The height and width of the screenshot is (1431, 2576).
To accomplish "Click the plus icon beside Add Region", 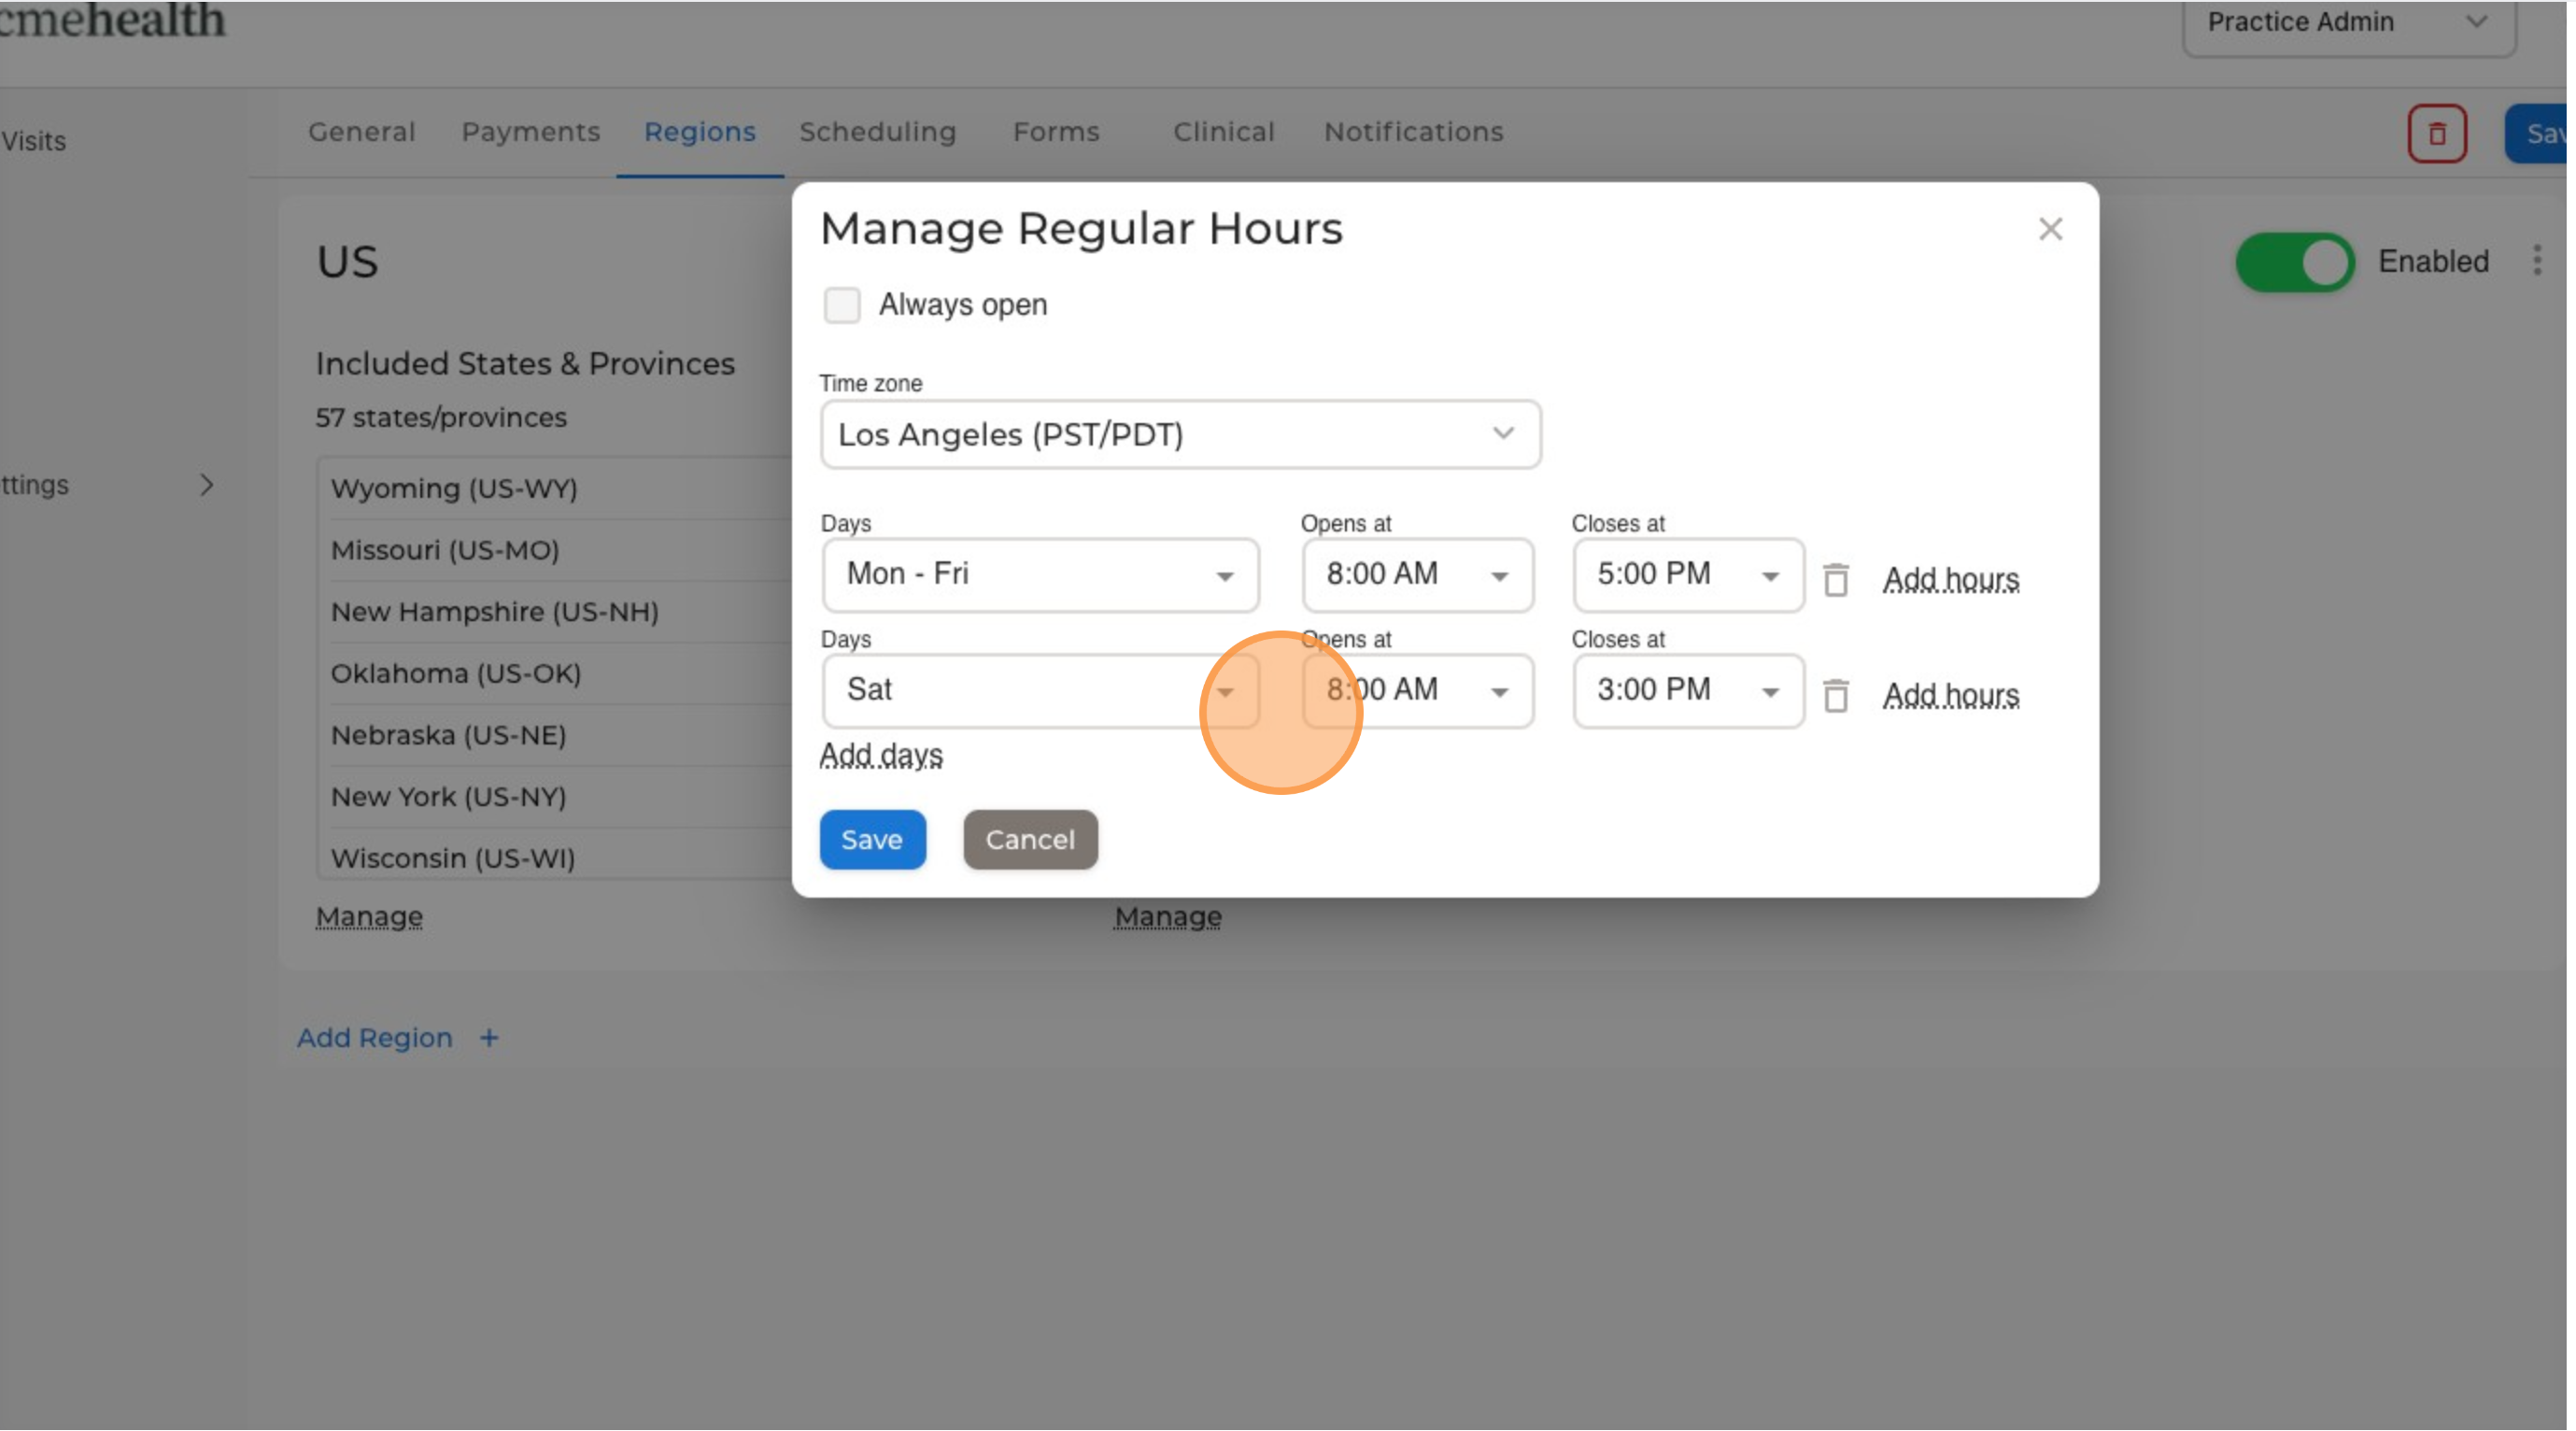I will tap(489, 1038).
